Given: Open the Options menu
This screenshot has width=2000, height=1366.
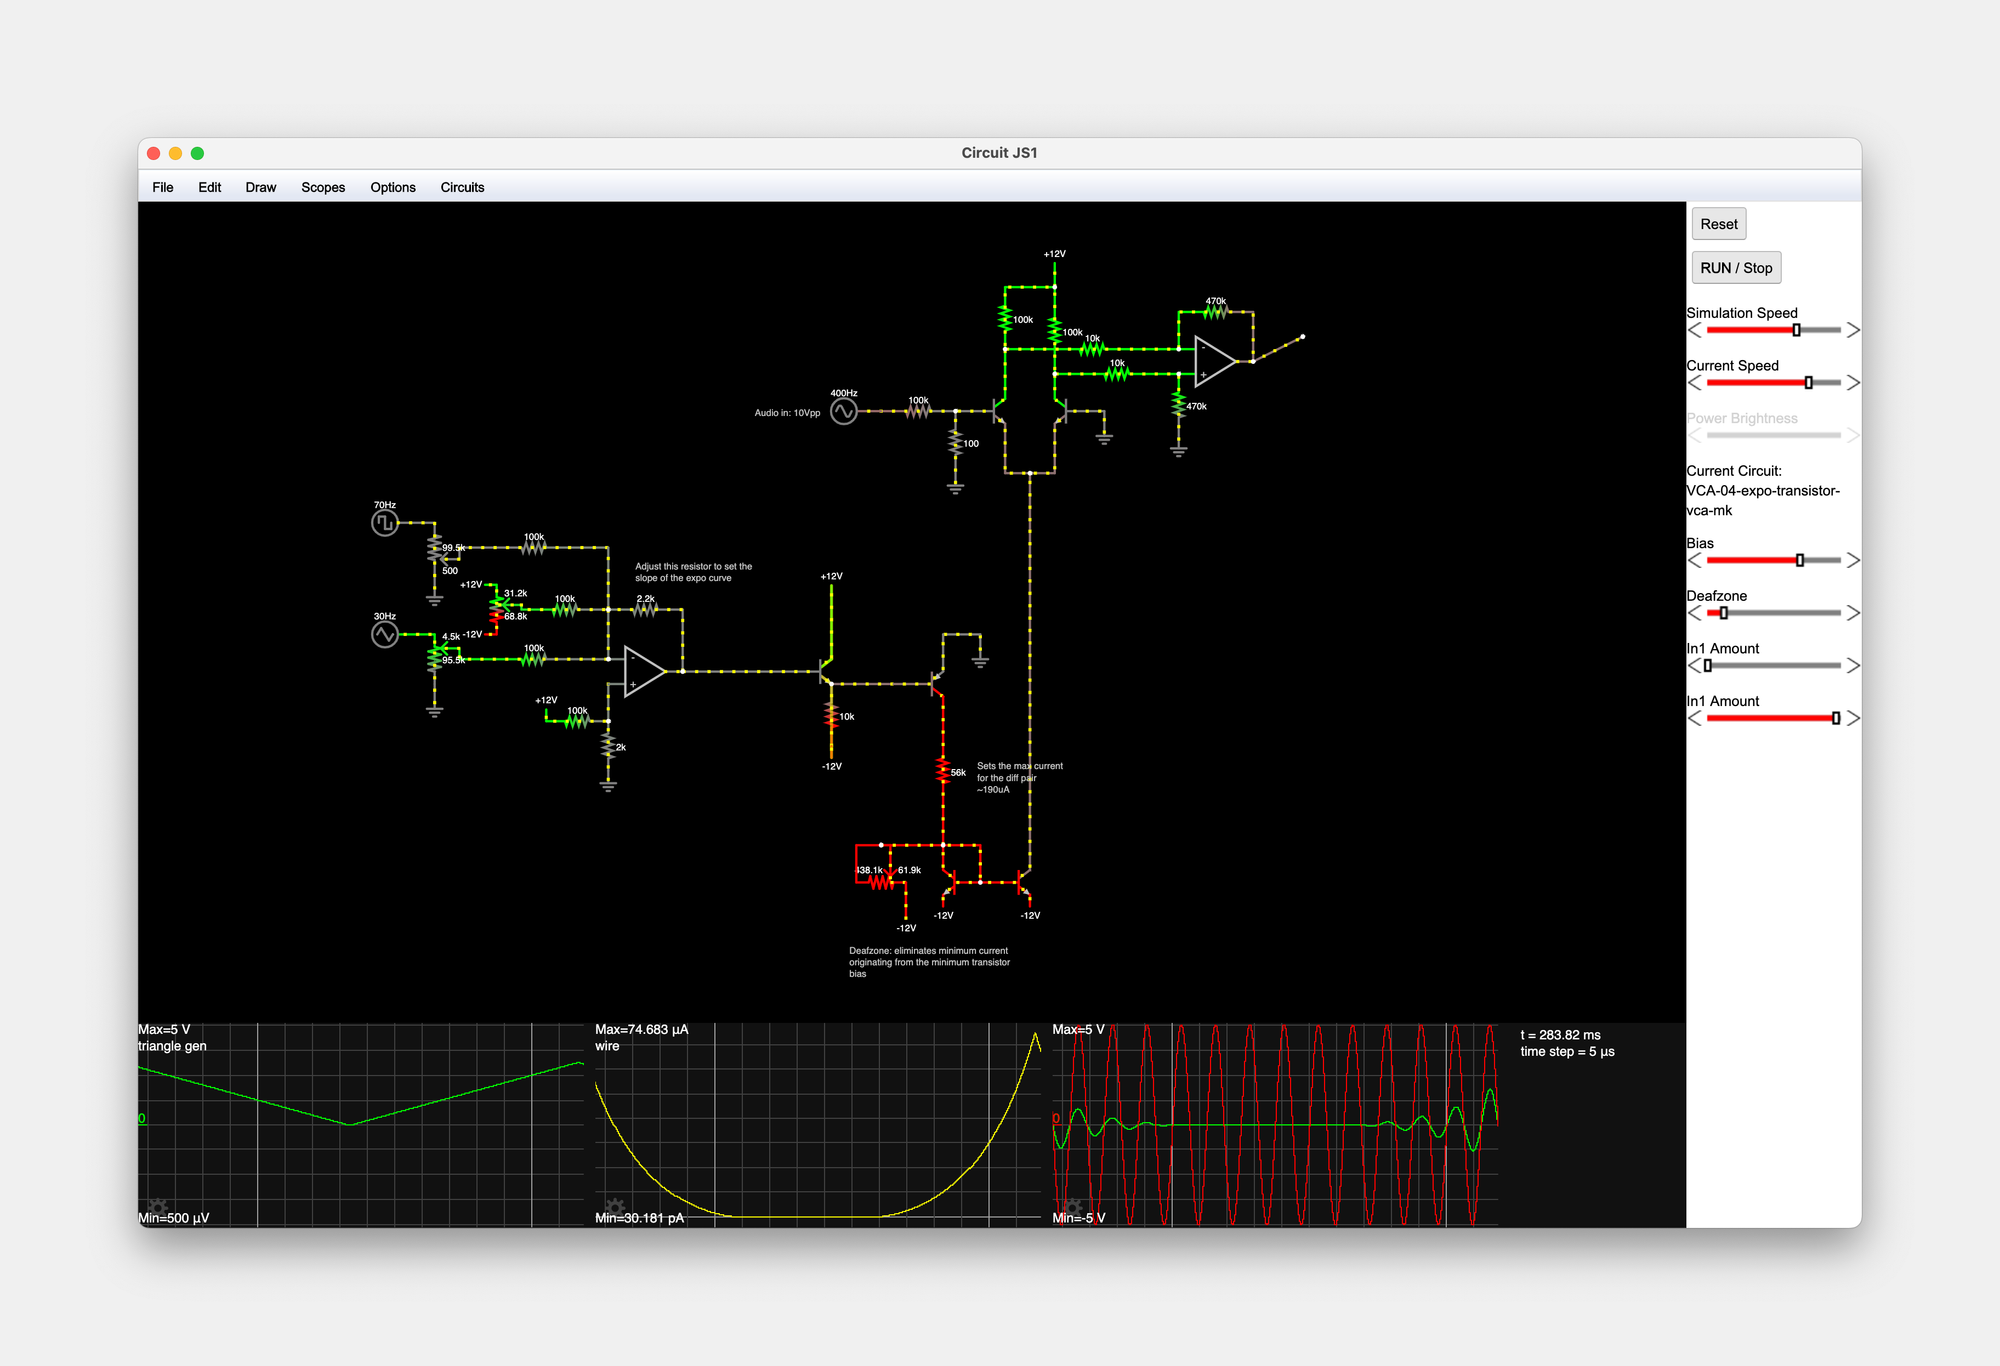Looking at the screenshot, I should click(392, 187).
